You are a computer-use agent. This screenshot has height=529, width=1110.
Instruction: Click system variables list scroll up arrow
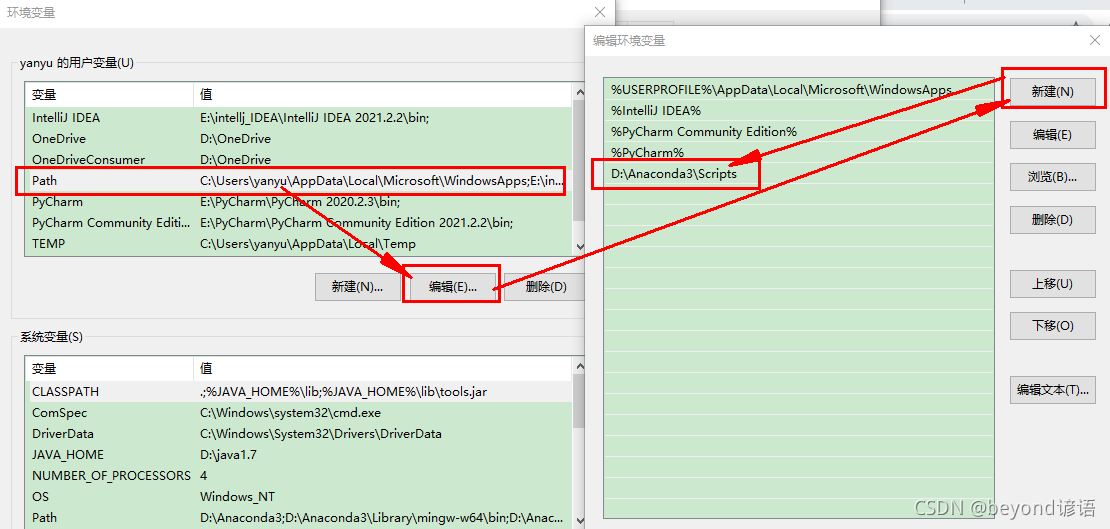point(579,366)
